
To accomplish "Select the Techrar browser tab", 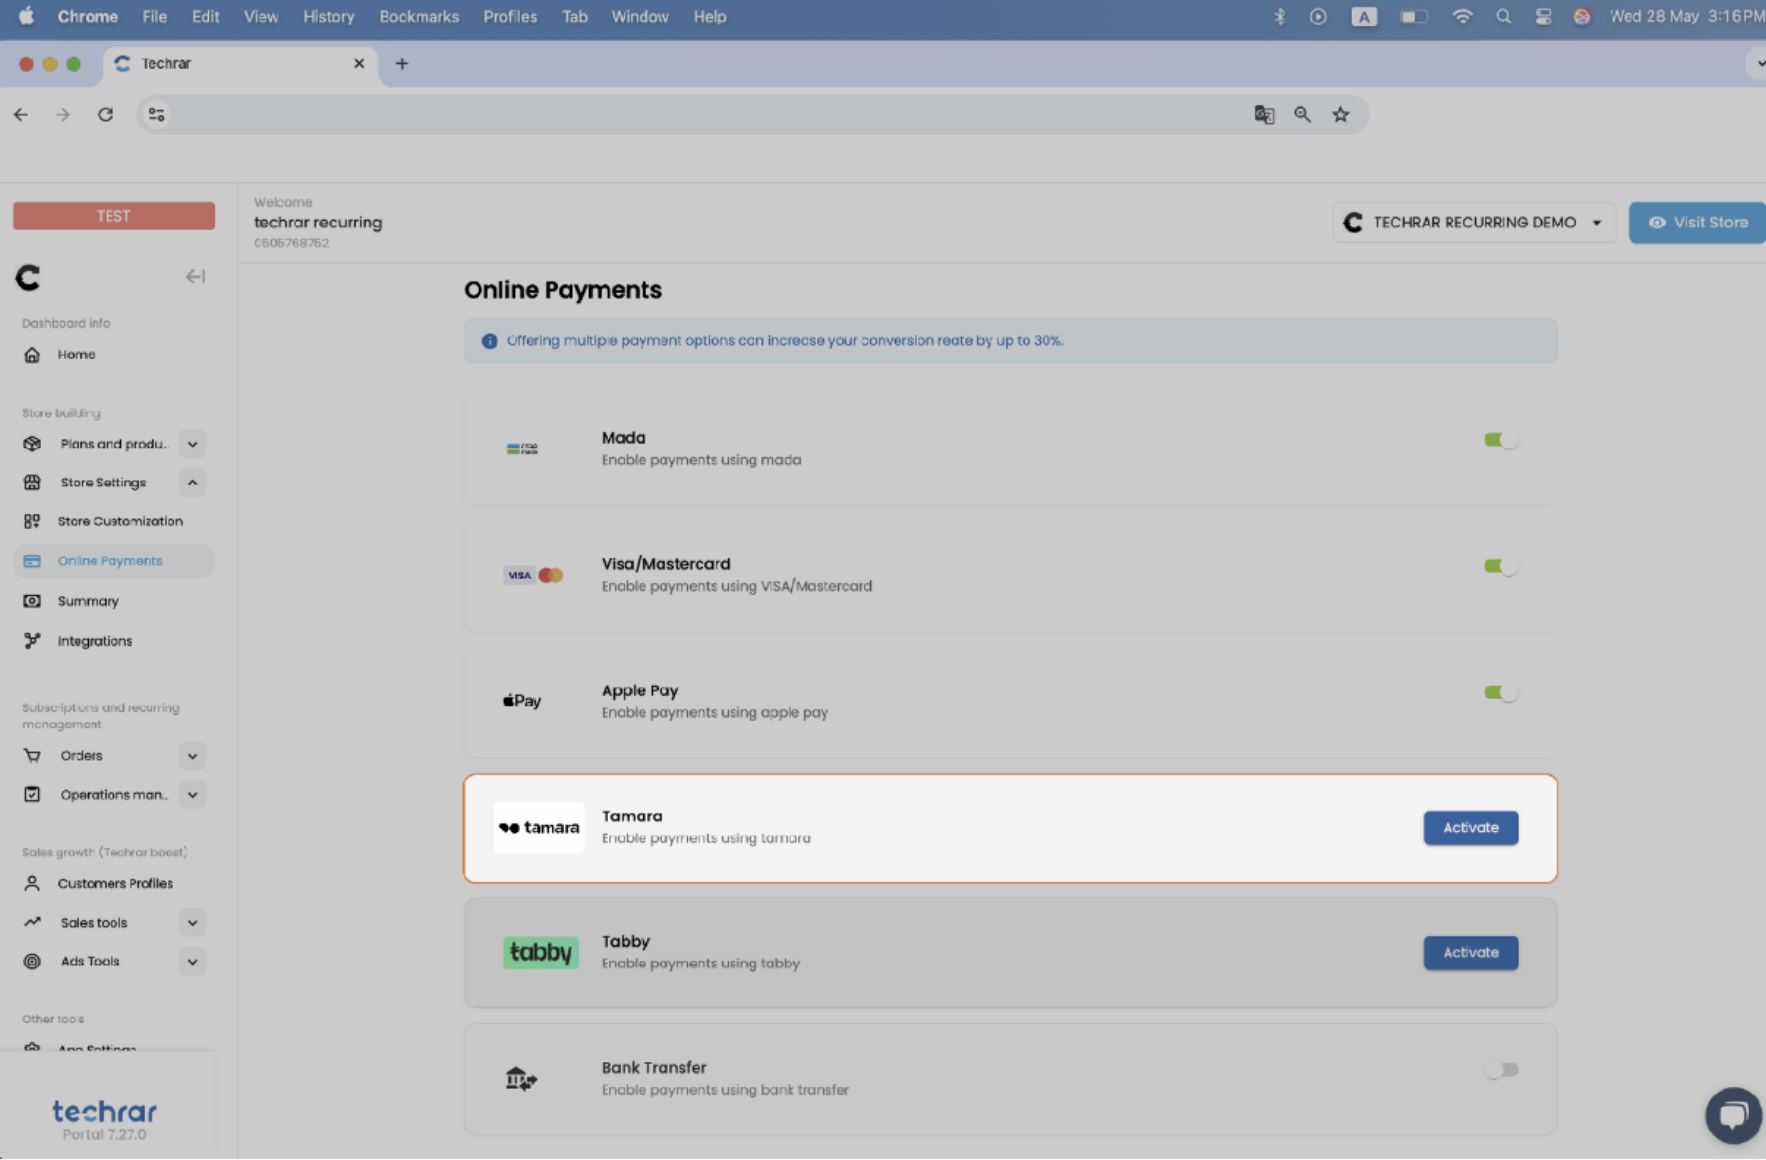I will 240,64.
